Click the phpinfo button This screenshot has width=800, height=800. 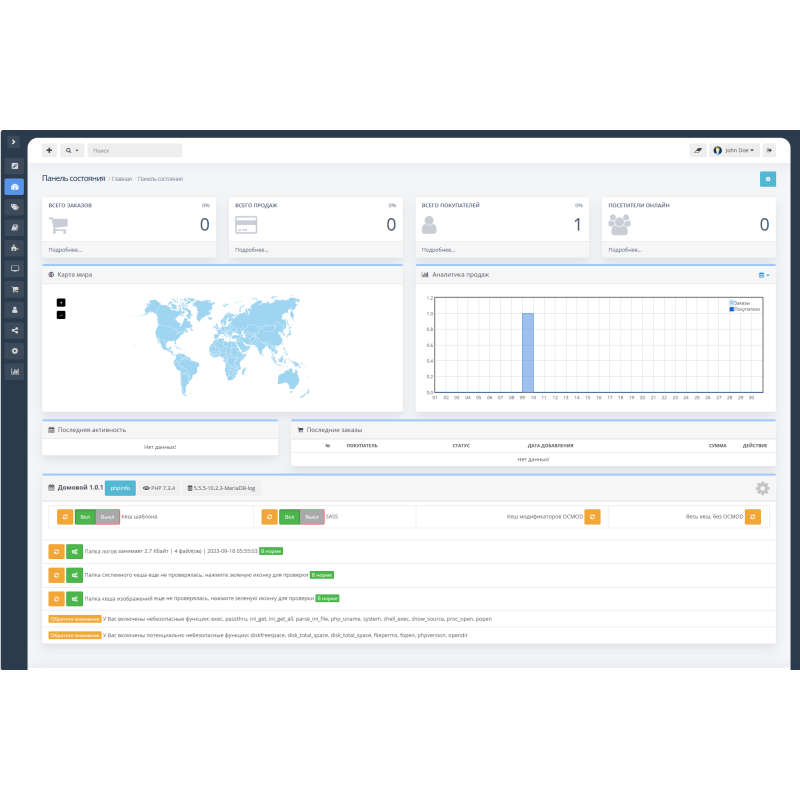(x=120, y=488)
